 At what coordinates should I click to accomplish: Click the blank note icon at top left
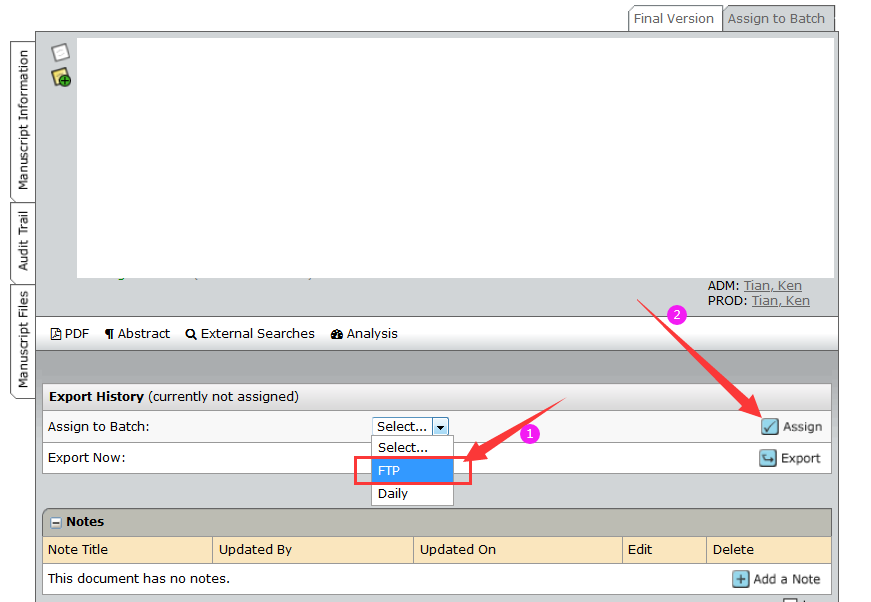point(60,52)
